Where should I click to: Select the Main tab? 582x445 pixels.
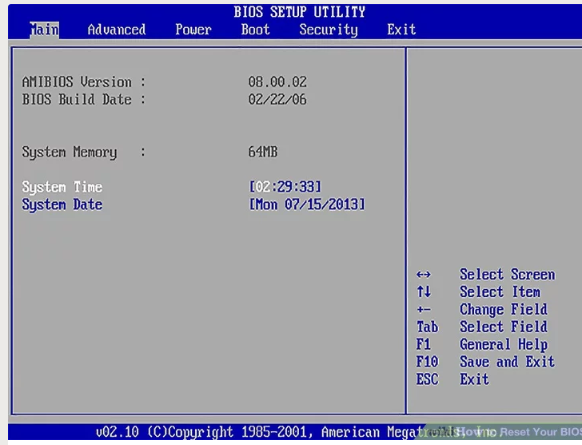tap(44, 29)
